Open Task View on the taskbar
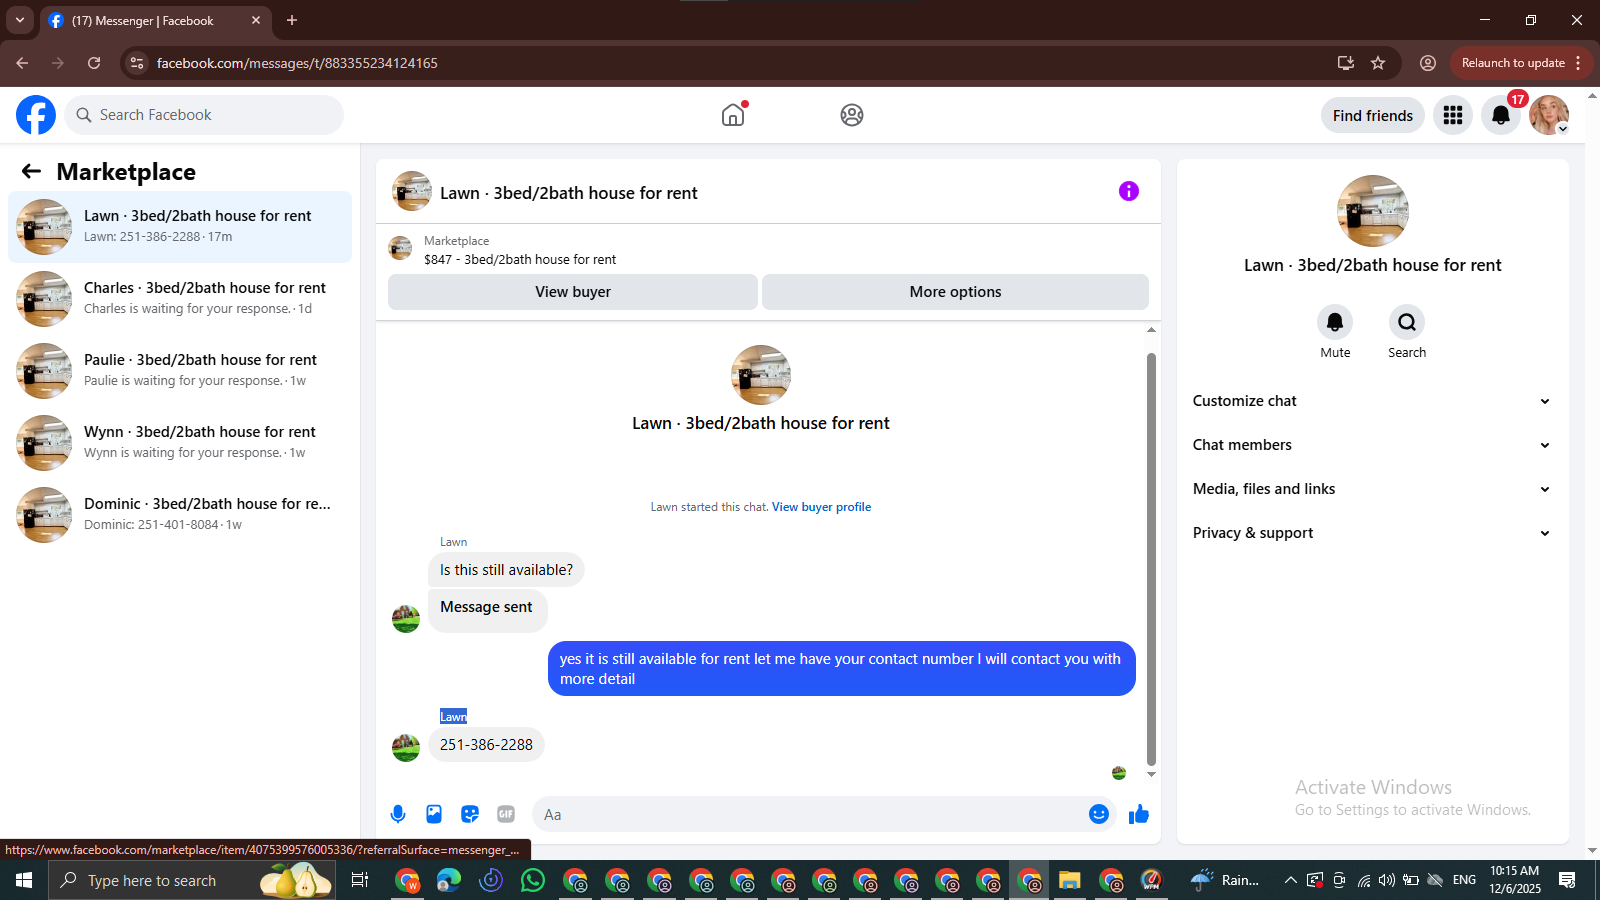The width and height of the screenshot is (1600, 900). tap(360, 880)
